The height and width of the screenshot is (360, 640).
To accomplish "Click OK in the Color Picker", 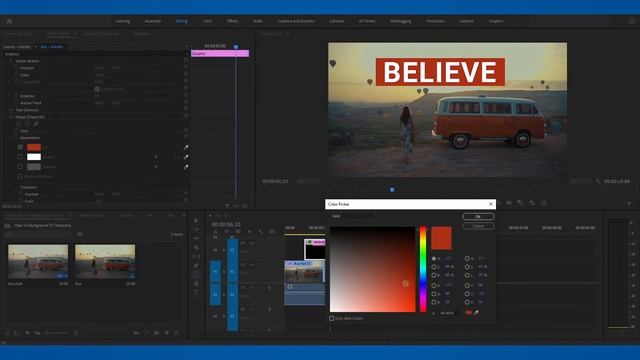I will [478, 216].
